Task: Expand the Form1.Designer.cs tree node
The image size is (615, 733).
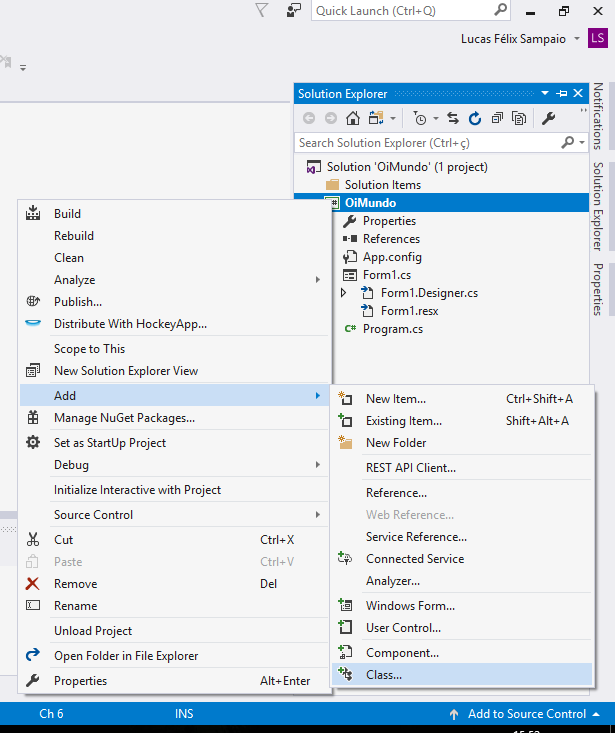Action: pyautogui.click(x=344, y=293)
